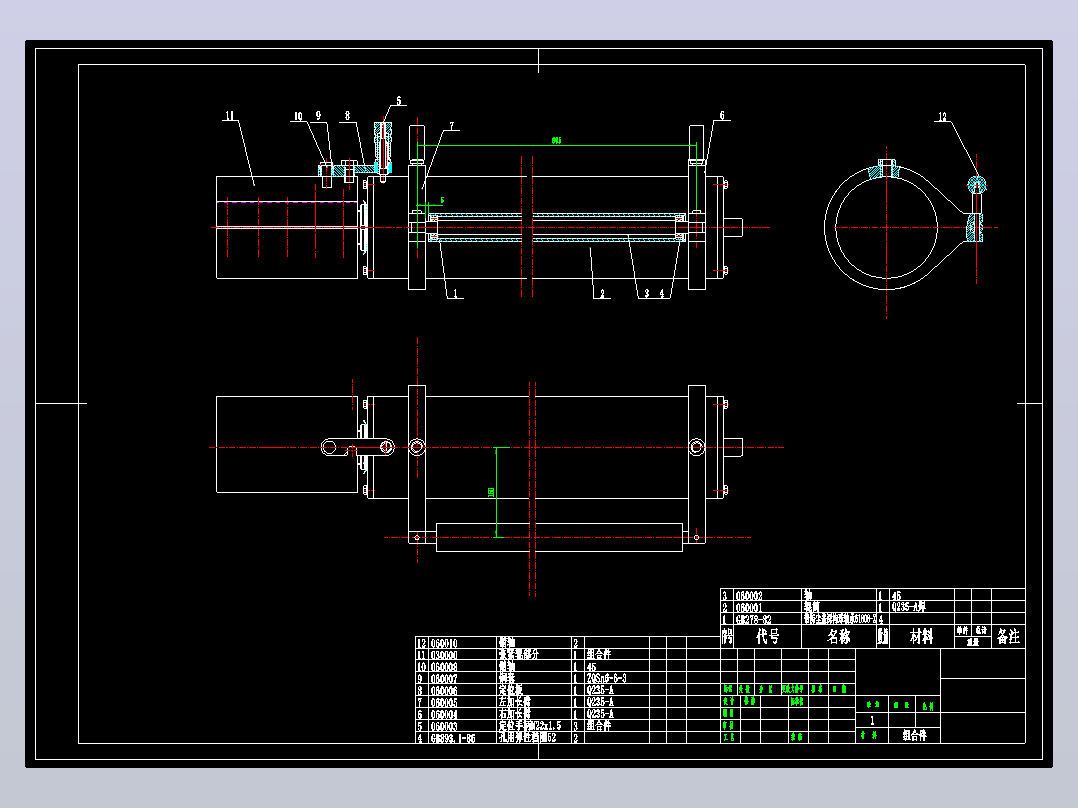This screenshot has width=1078, height=808.
Task: Select balloon label 3 below the roller
Action: point(646,294)
